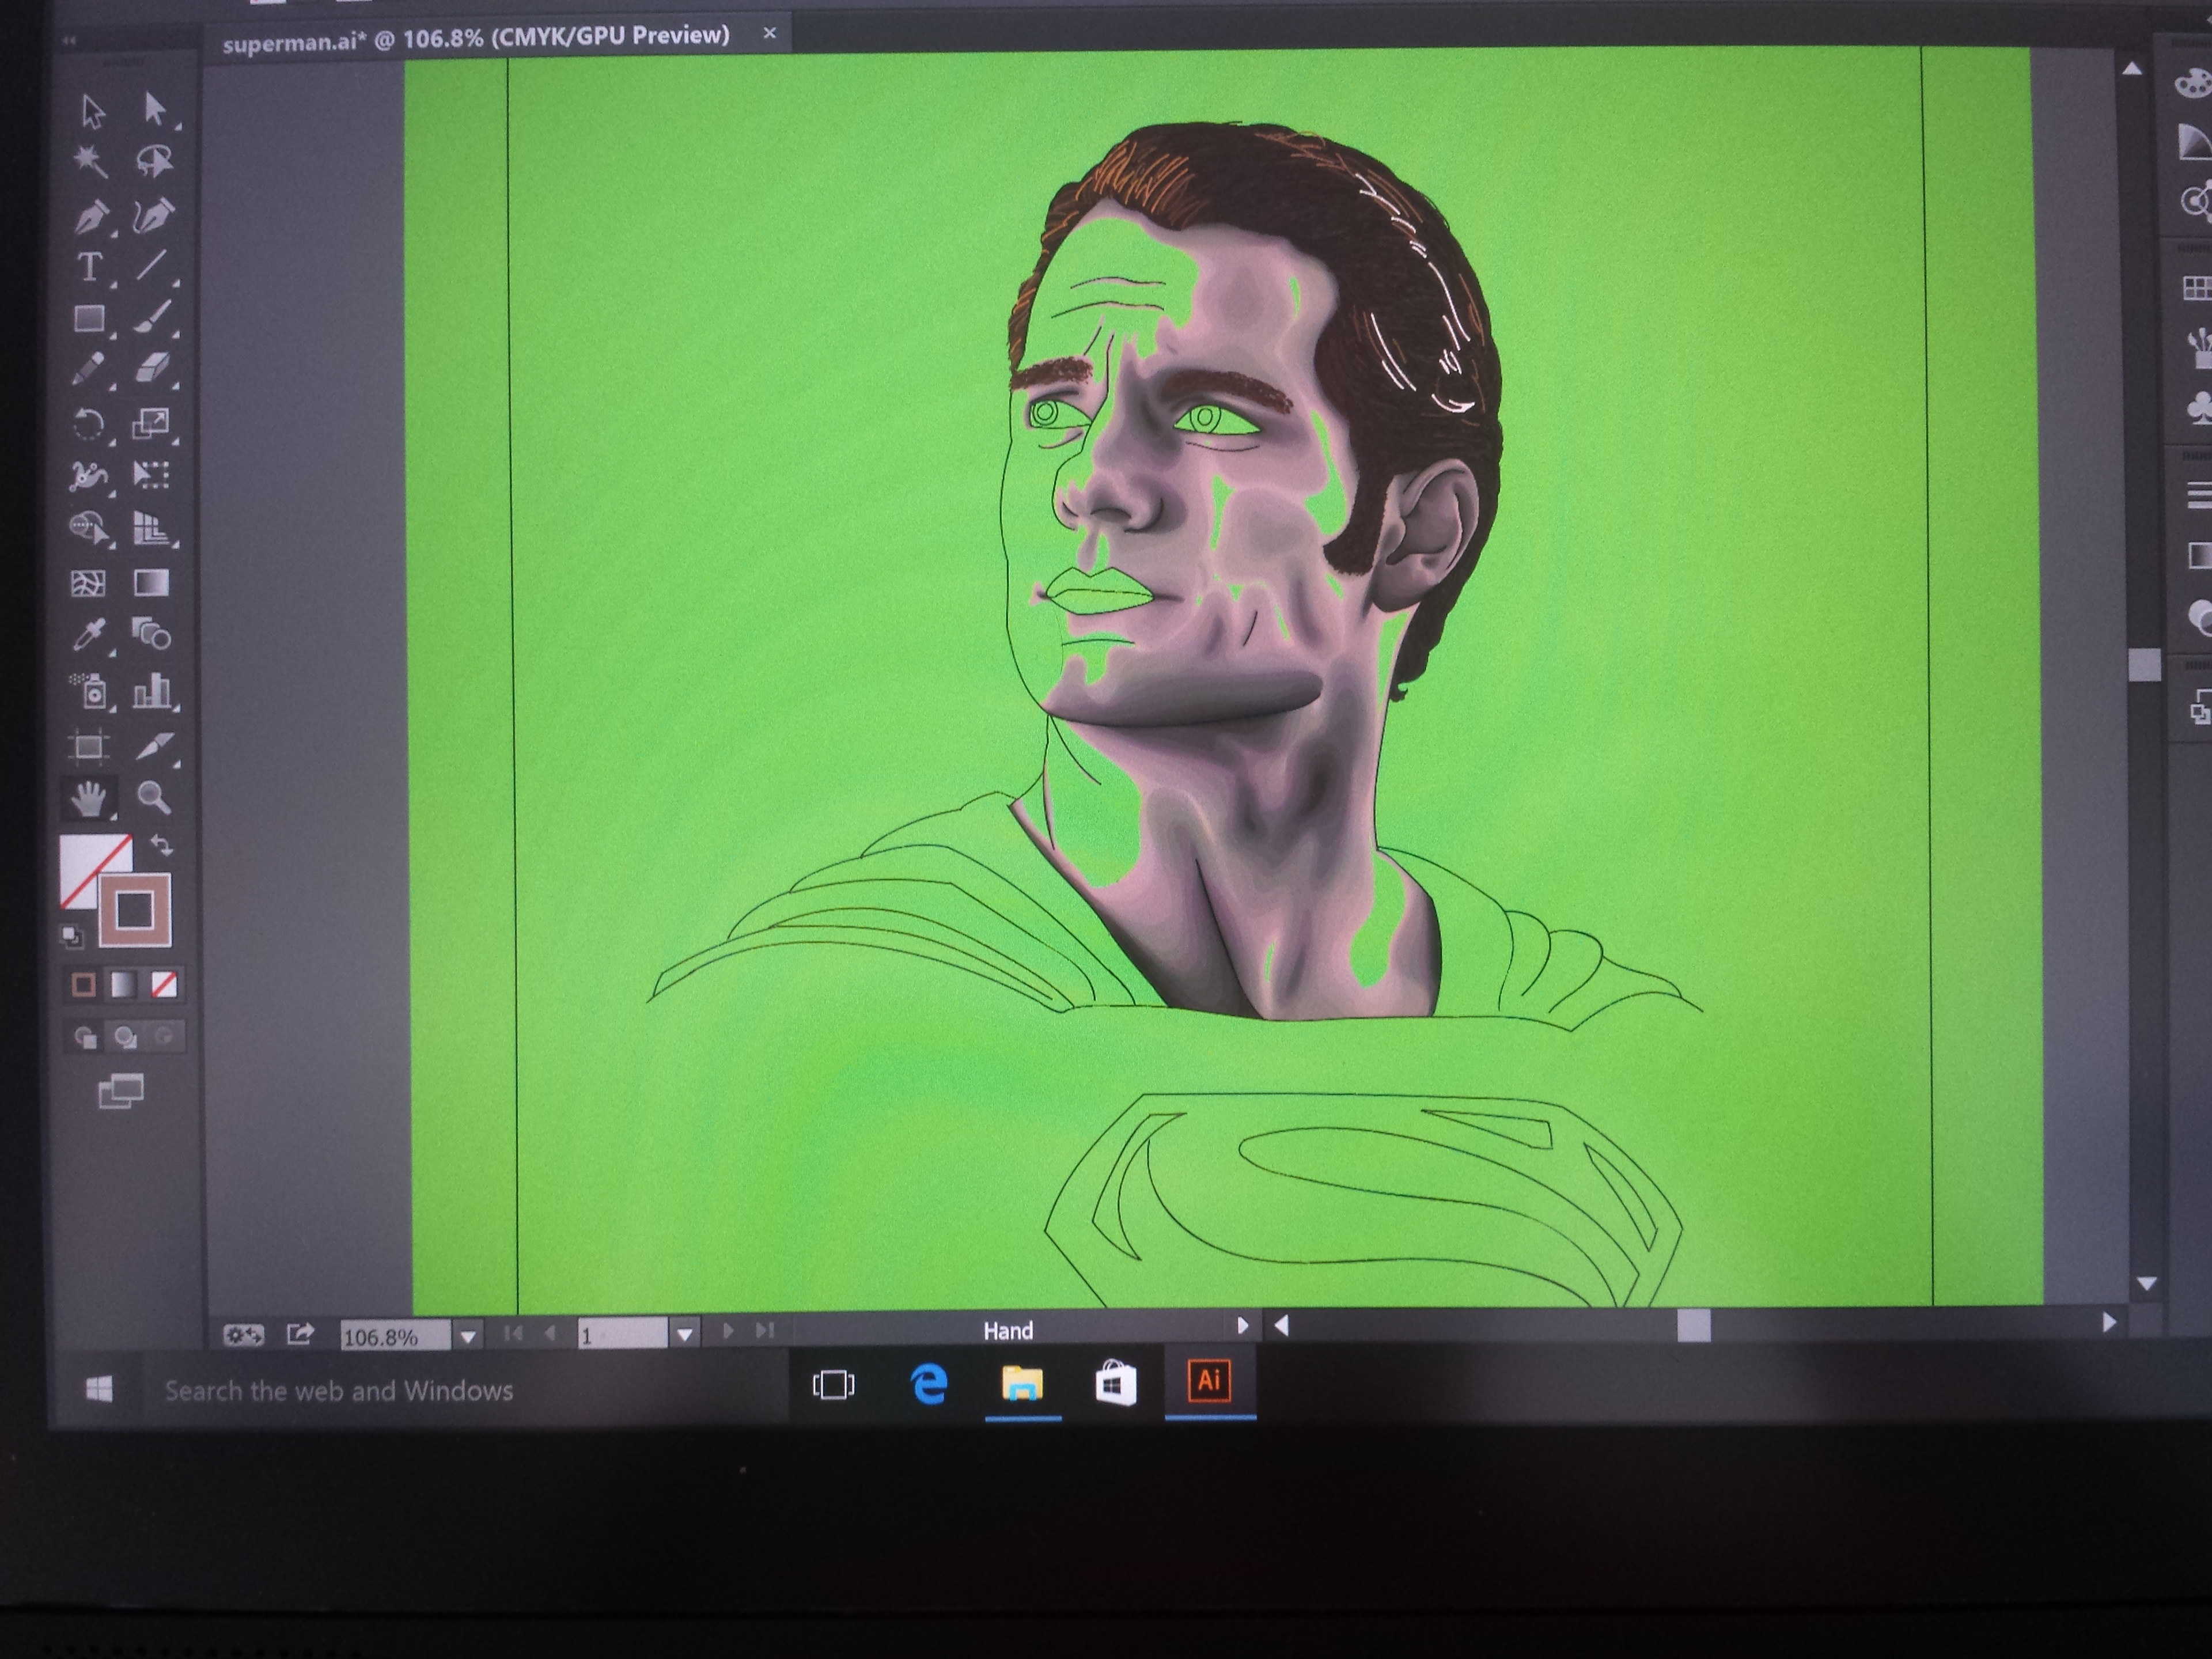This screenshot has width=2212, height=1659.
Task: Open status bar options arrow beside Hand
Action: [x=1242, y=1326]
